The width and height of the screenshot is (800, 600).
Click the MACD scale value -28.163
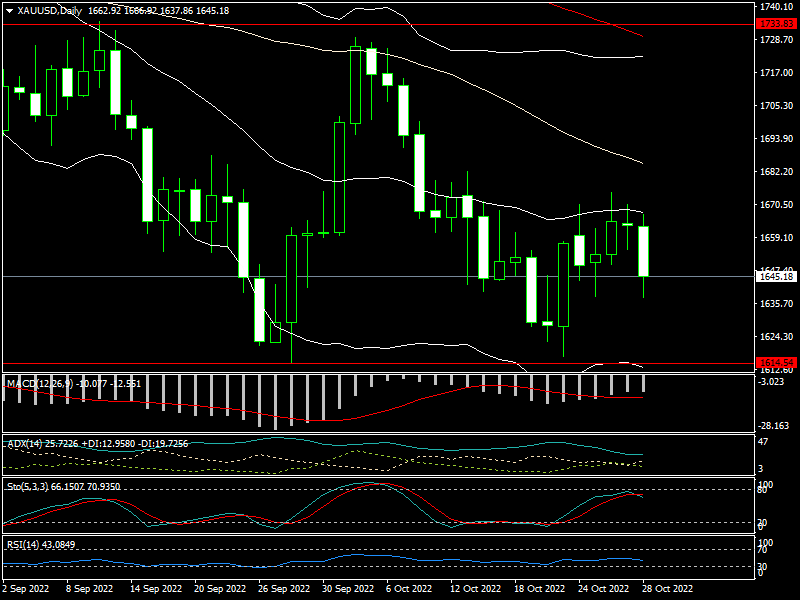(775, 426)
